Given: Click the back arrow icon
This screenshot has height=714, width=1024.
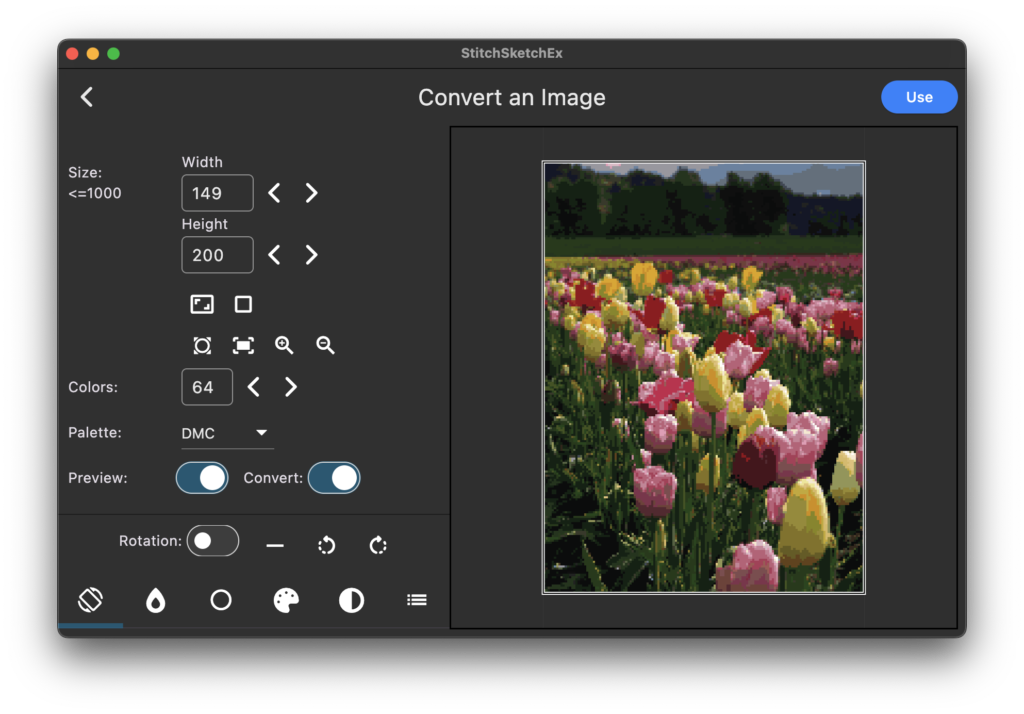Looking at the screenshot, I should 87,97.
